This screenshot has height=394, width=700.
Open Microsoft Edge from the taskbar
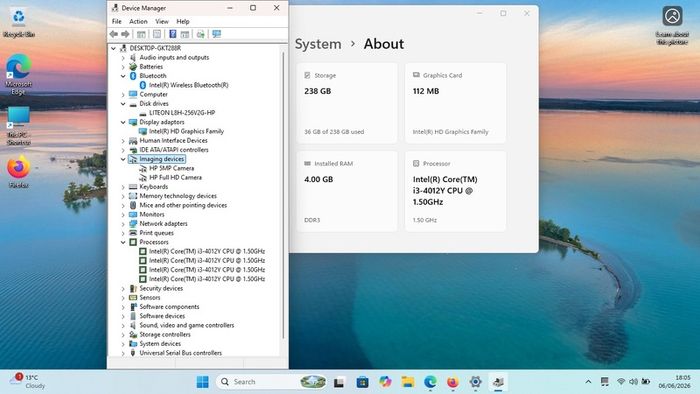tap(430, 382)
